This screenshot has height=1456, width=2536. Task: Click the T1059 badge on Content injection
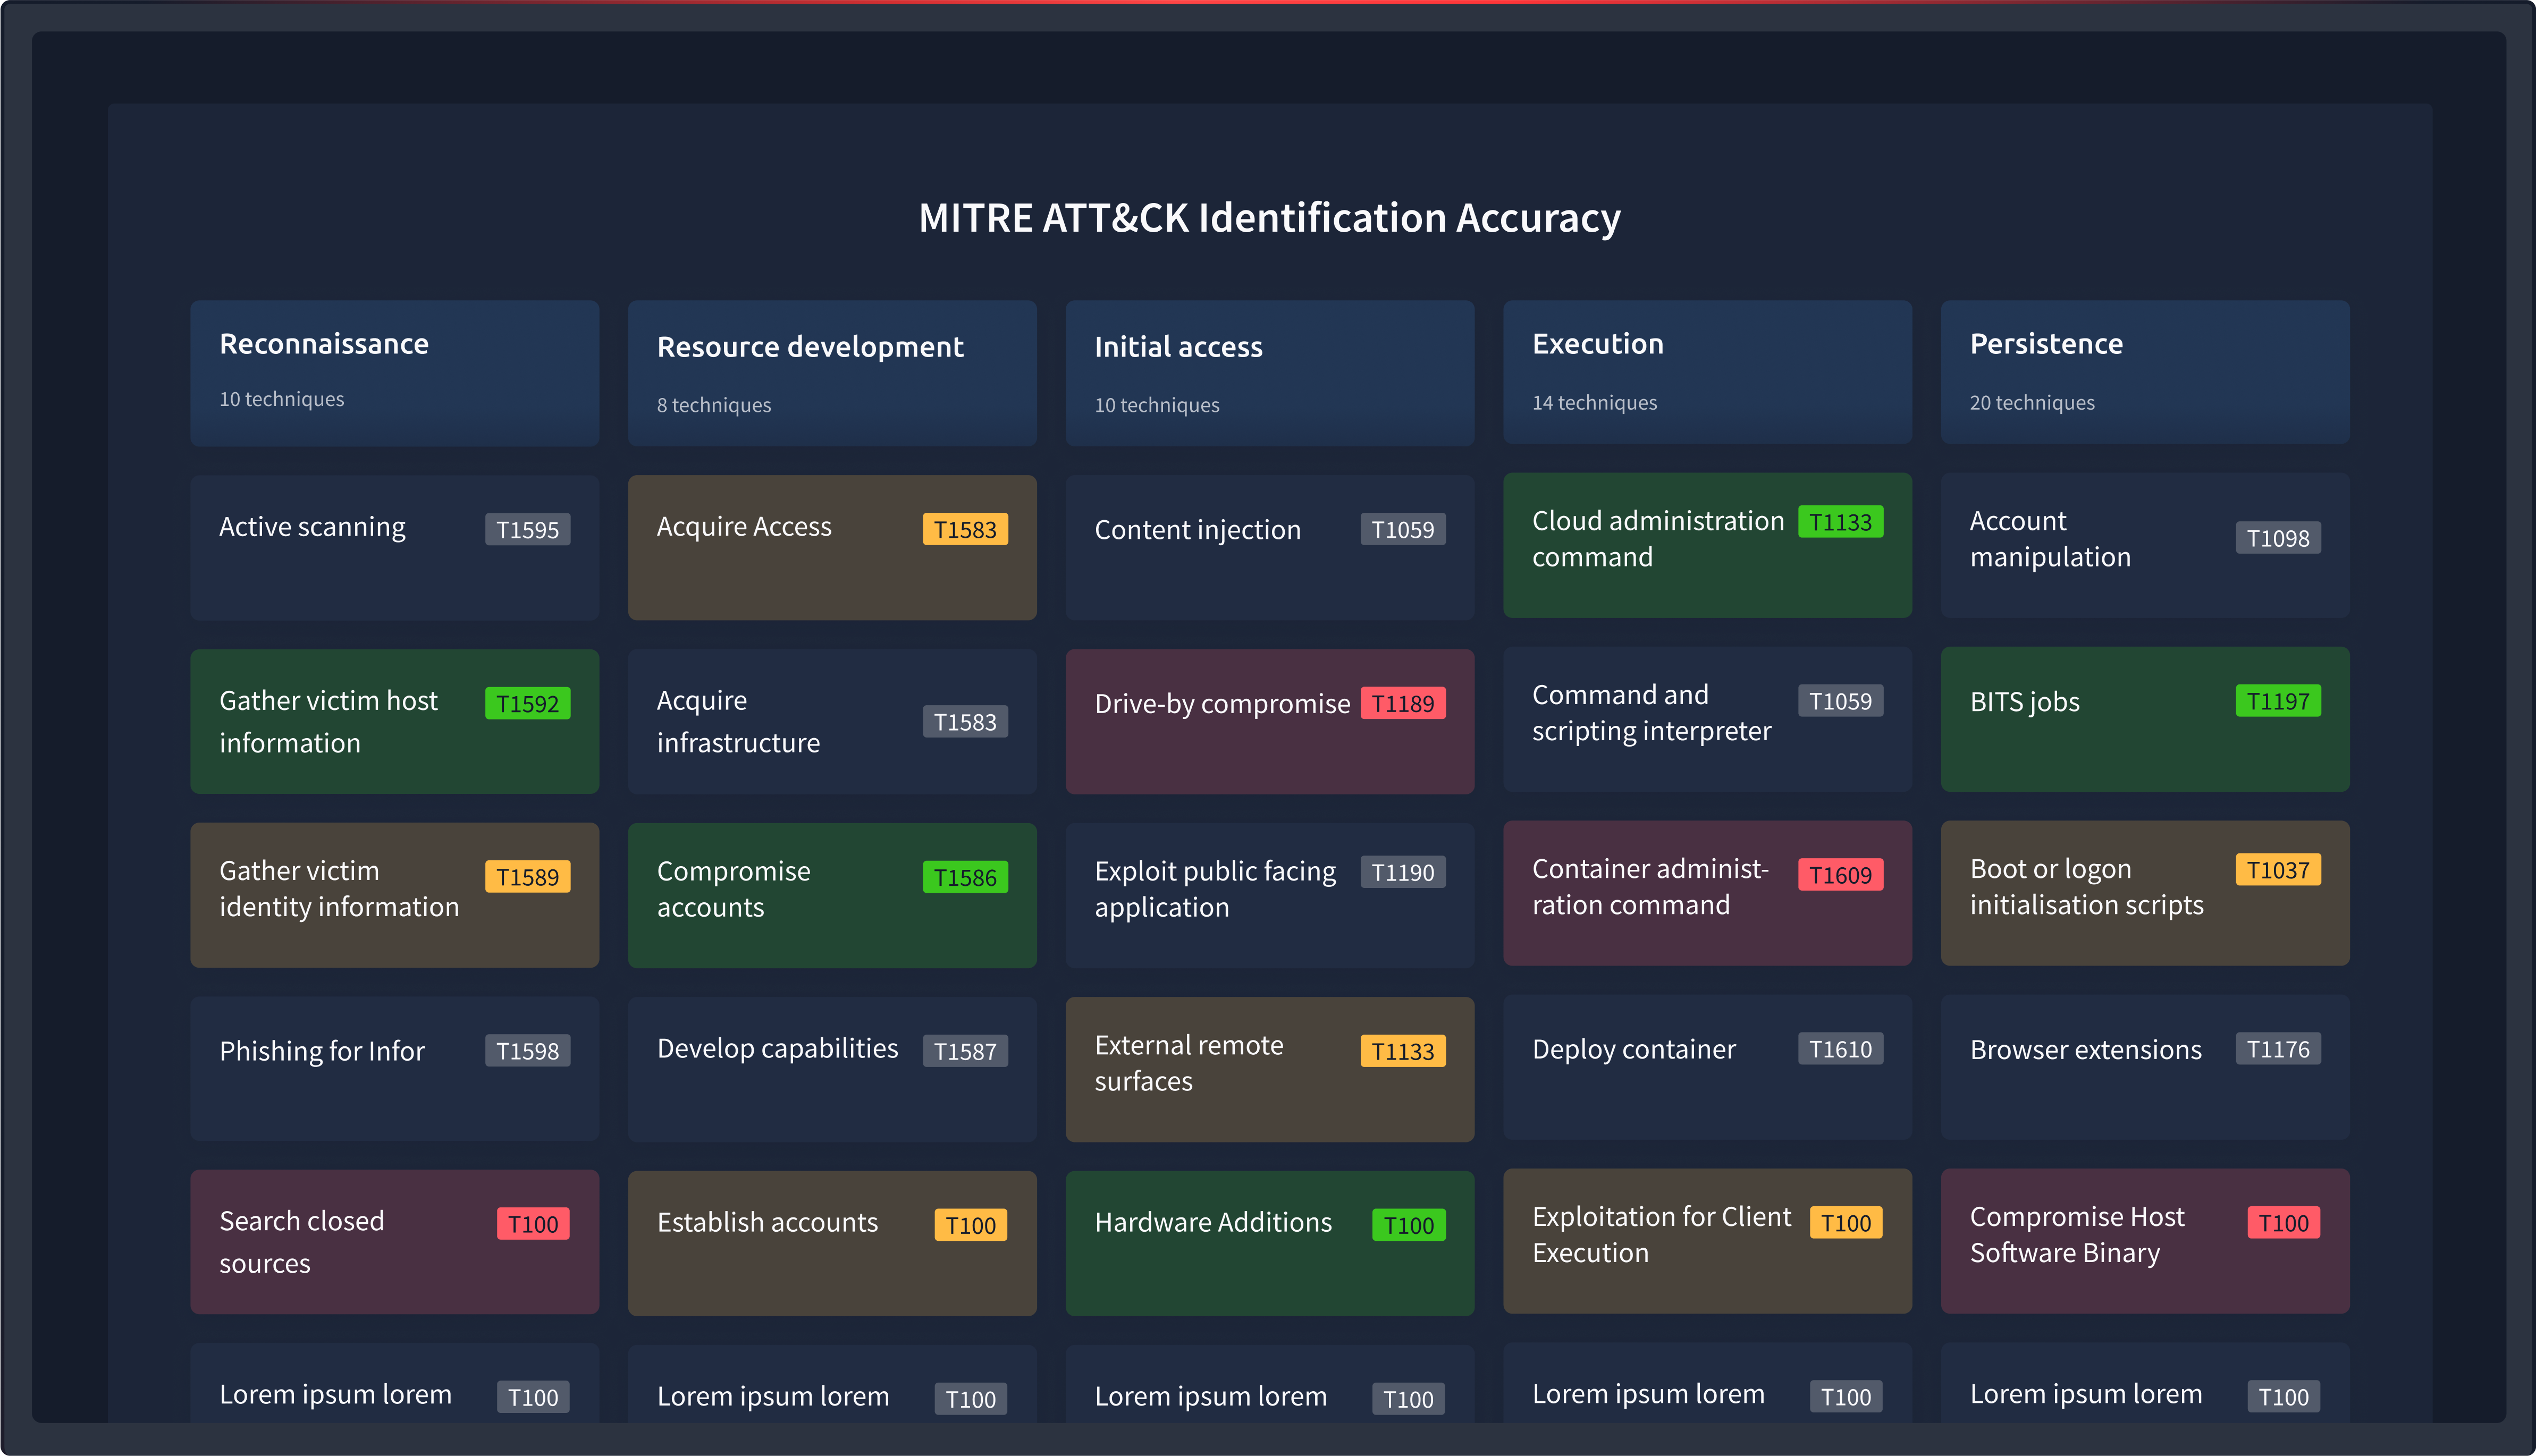point(1403,529)
